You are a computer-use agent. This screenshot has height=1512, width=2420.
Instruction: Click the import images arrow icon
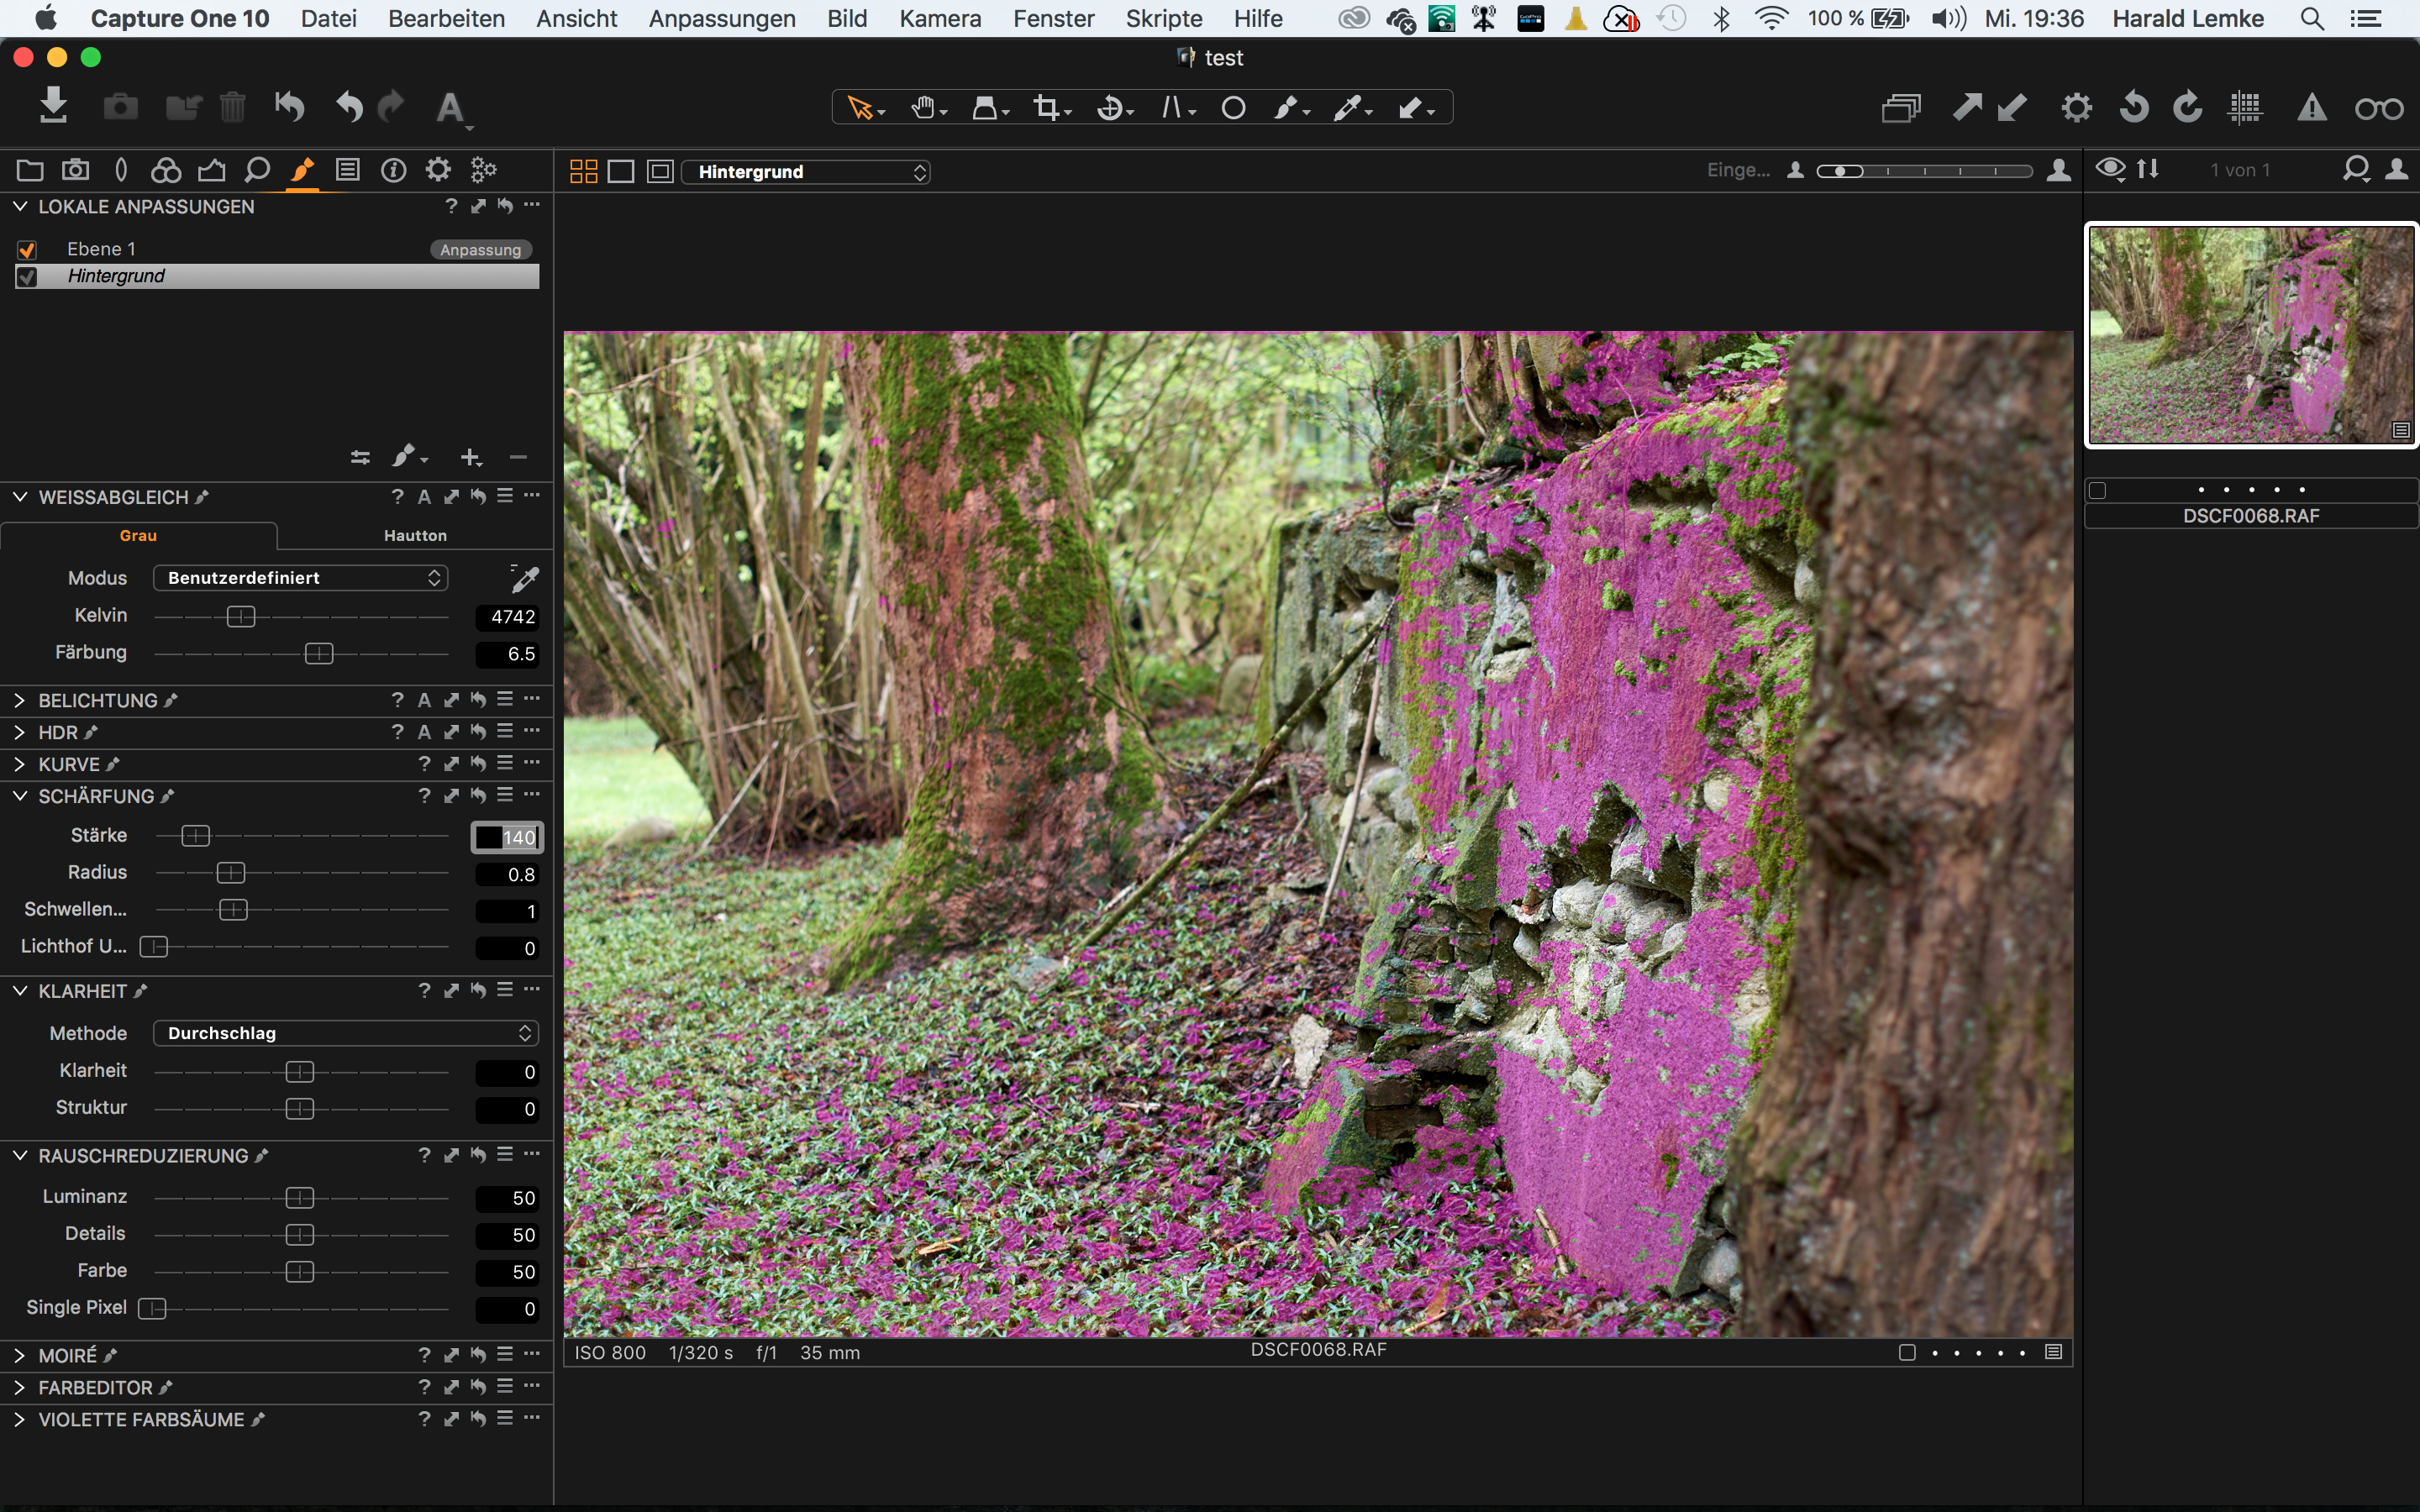coord(53,106)
